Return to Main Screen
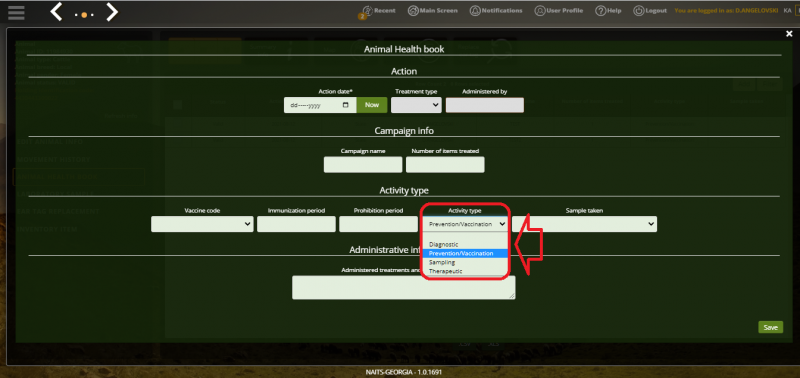The image size is (800, 378). 433,11
